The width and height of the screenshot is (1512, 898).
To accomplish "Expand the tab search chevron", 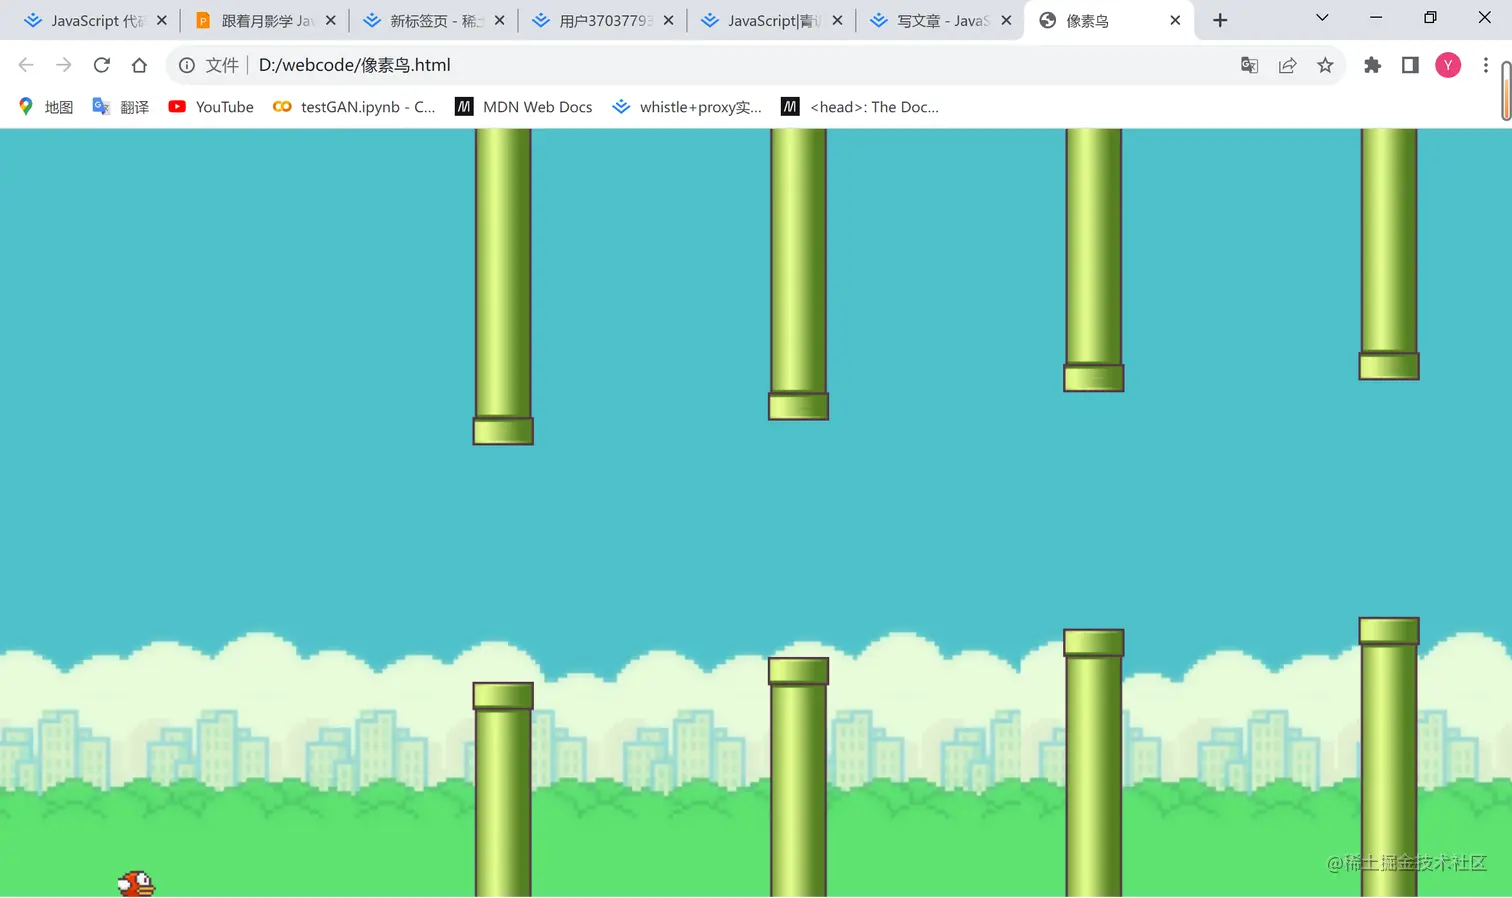I will 1322,18.
